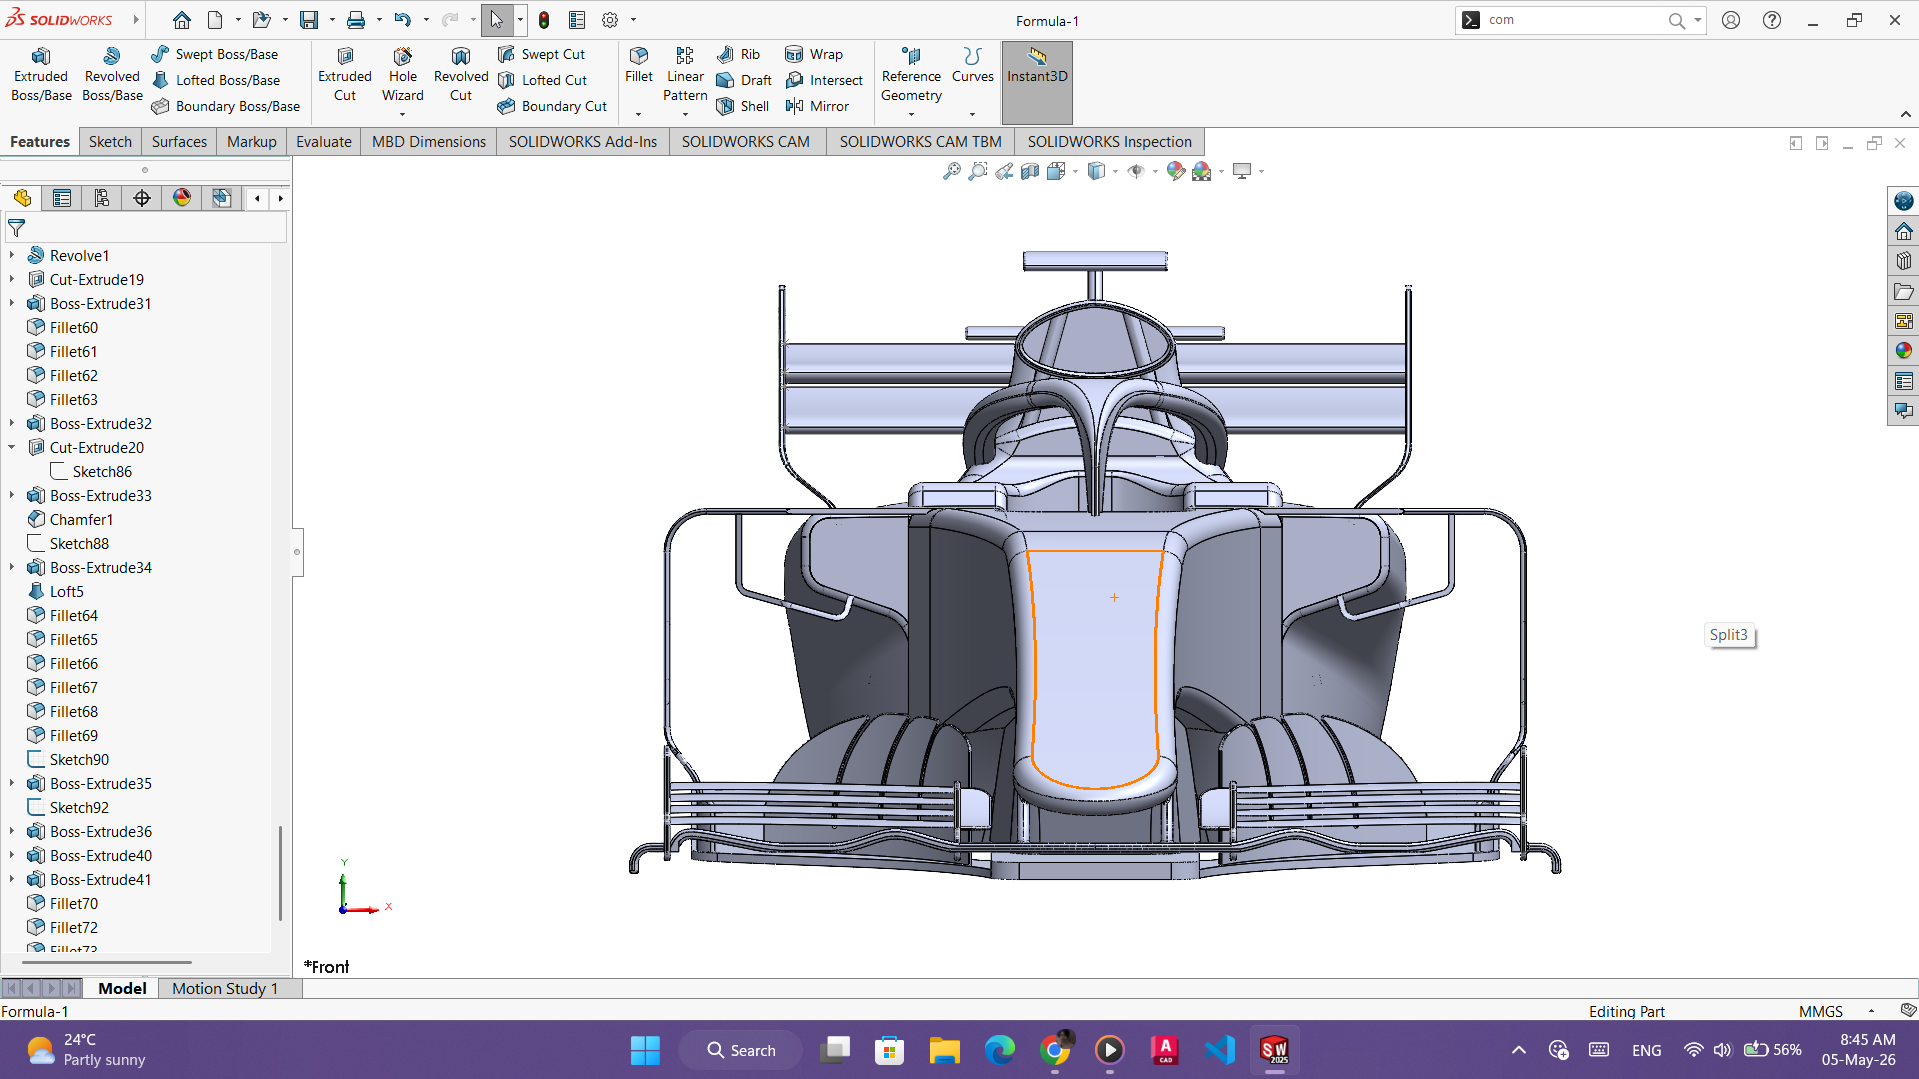Select Sketch86 in feature tree
1919x1079 pixels.
[x=102, y=472]
